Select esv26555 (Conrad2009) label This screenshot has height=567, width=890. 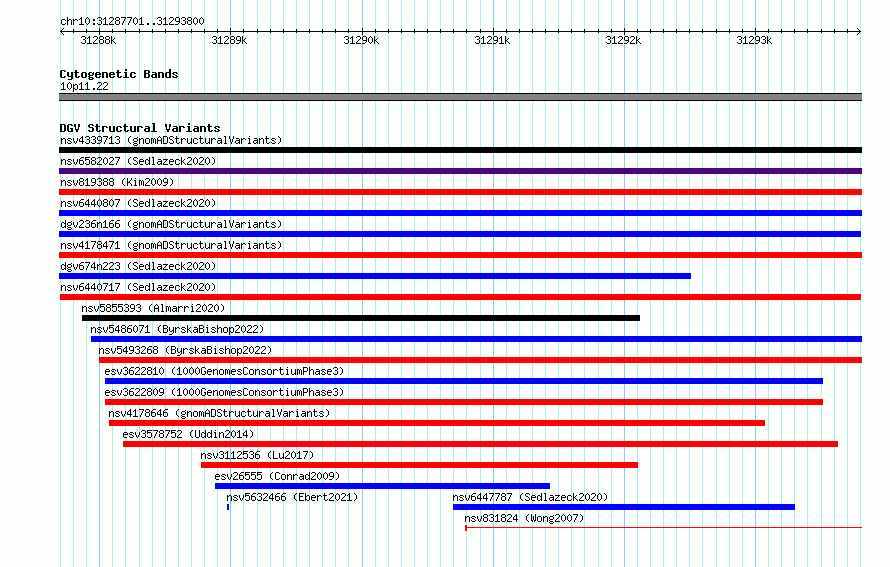(x=278, y=476)
